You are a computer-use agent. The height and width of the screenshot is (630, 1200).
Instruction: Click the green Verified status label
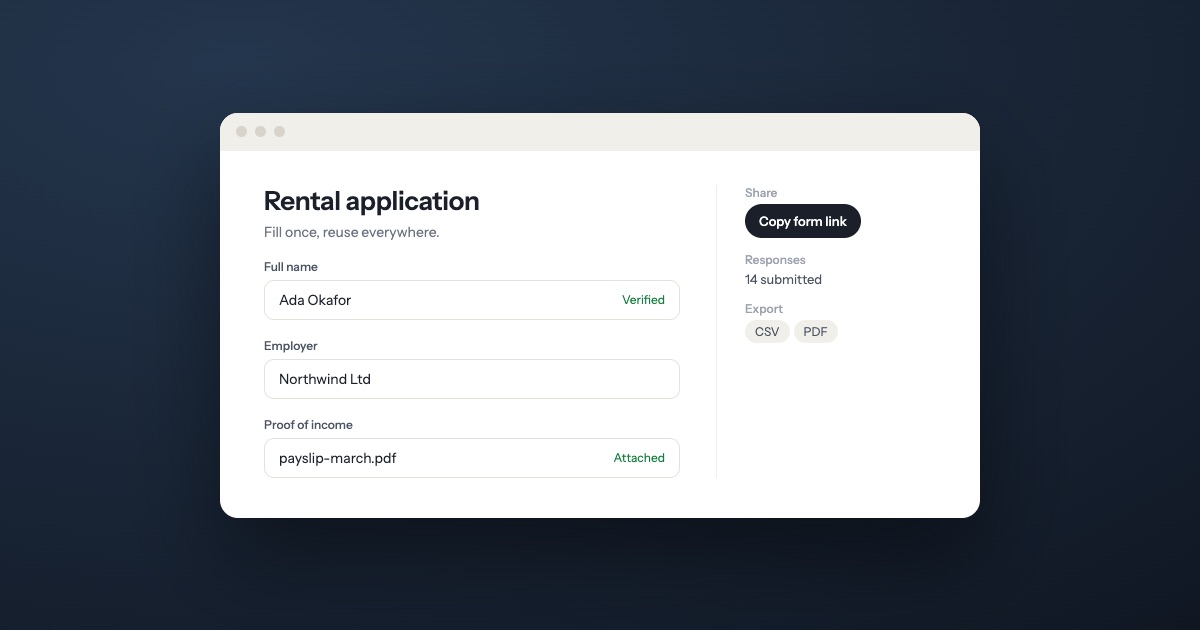pyautogui.click(x=643, y=300)
